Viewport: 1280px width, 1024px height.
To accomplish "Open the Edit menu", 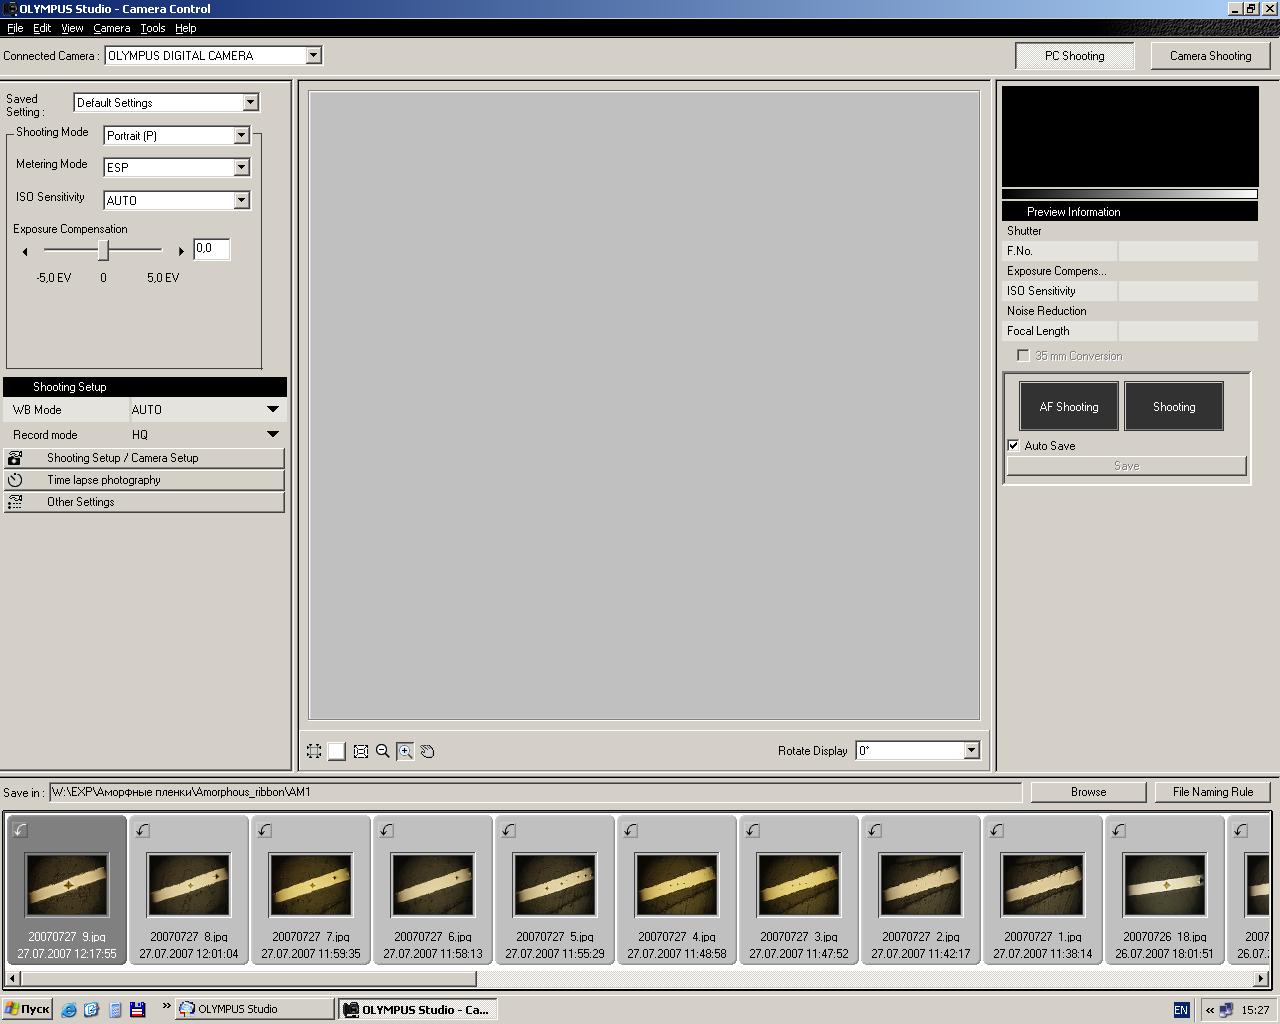I will [x=42, y=28].
